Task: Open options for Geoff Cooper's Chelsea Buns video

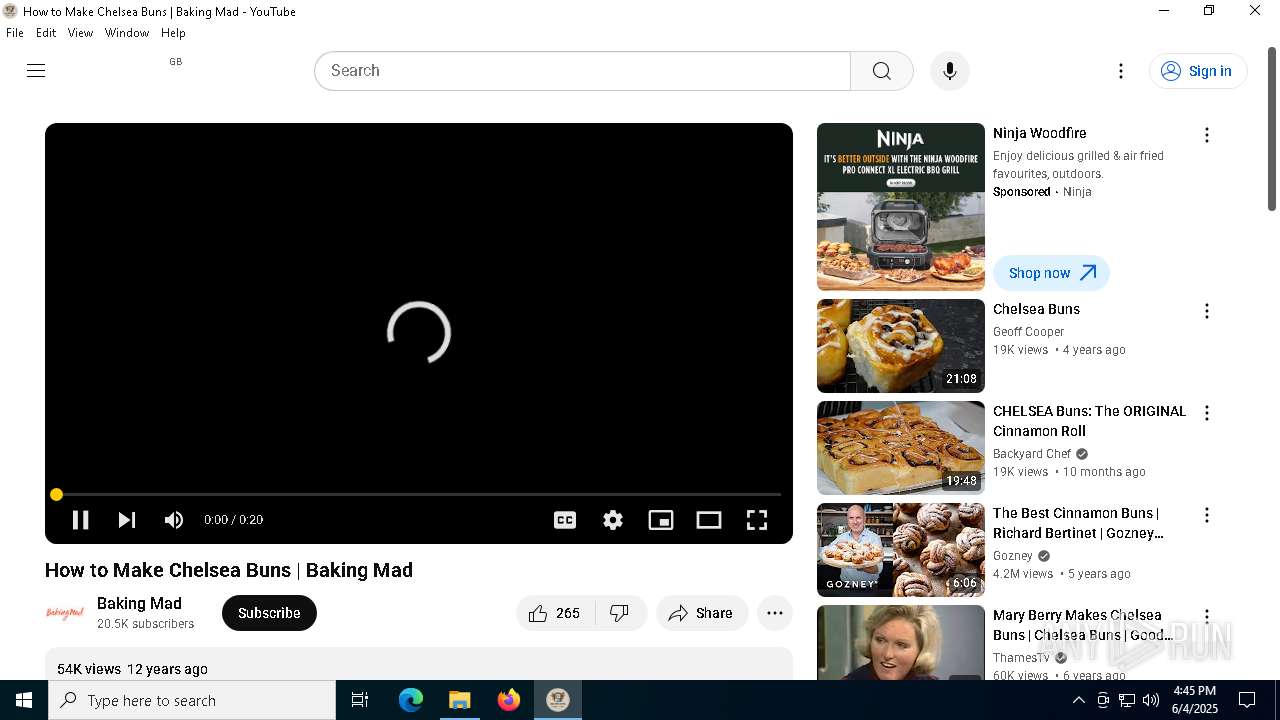Action: (x=1207, y=311)
